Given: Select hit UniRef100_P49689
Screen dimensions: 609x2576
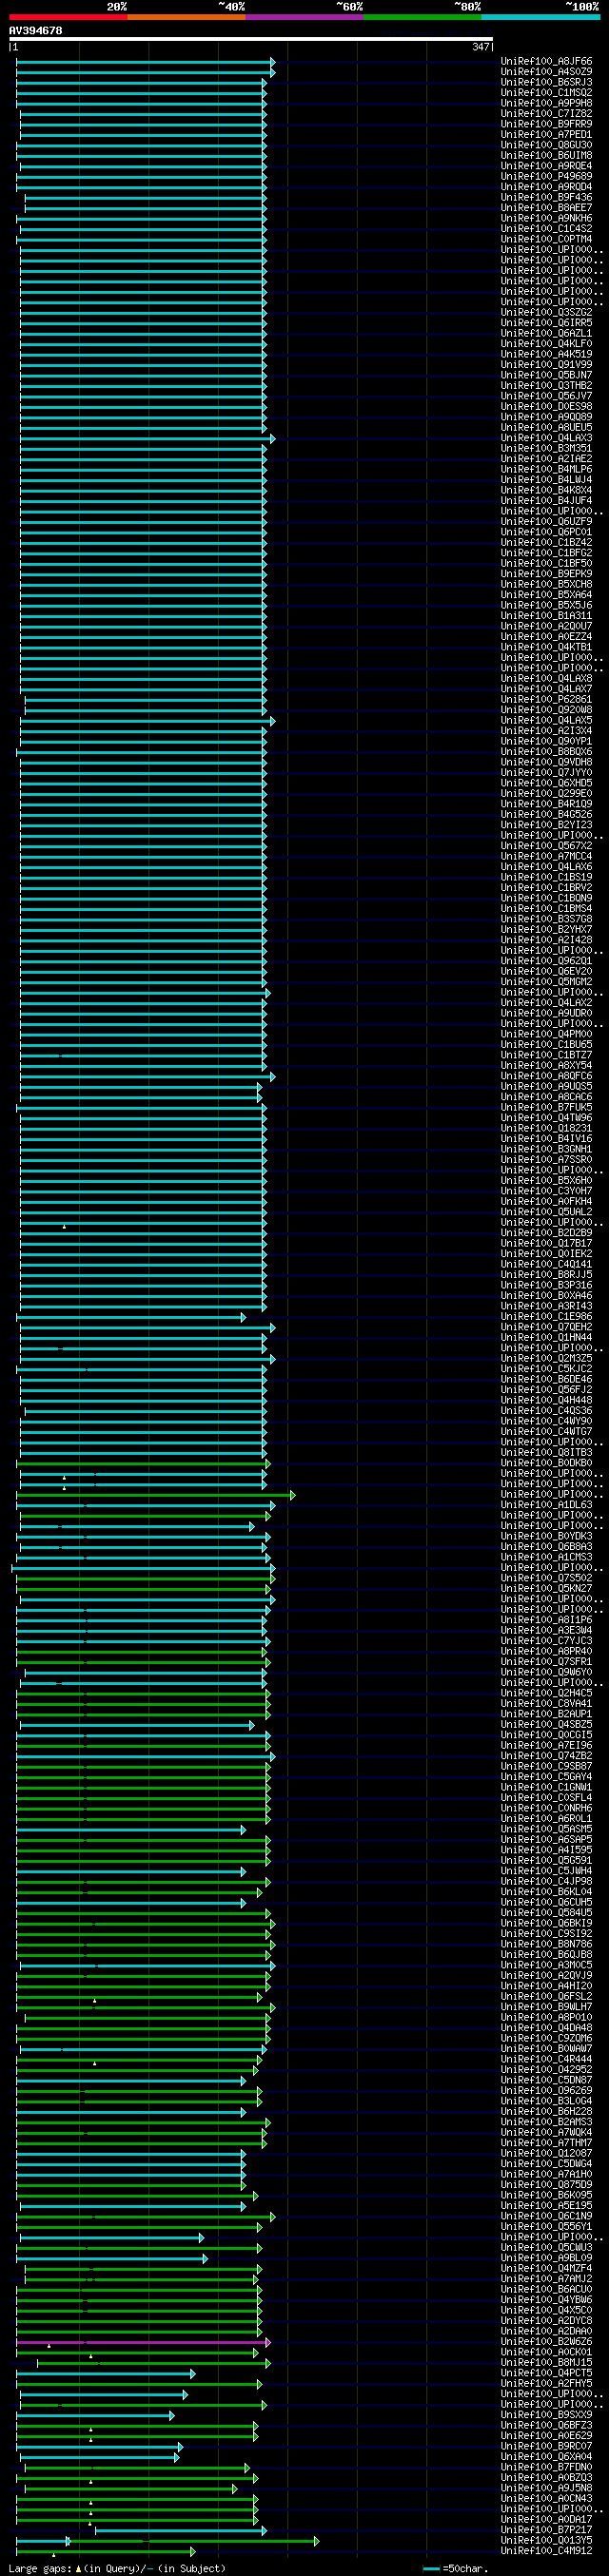Looking at the screenshot, I should point(546,177).
